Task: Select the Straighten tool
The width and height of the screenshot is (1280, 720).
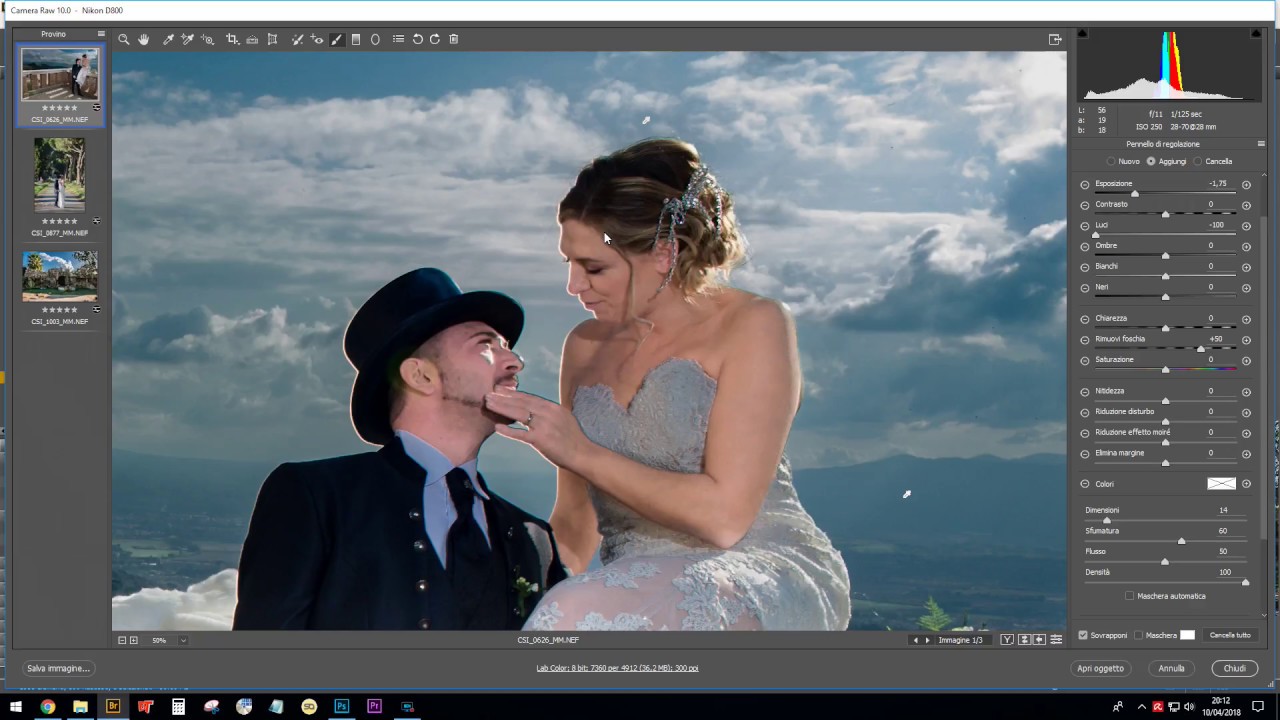Action: [x=252, y=39]
